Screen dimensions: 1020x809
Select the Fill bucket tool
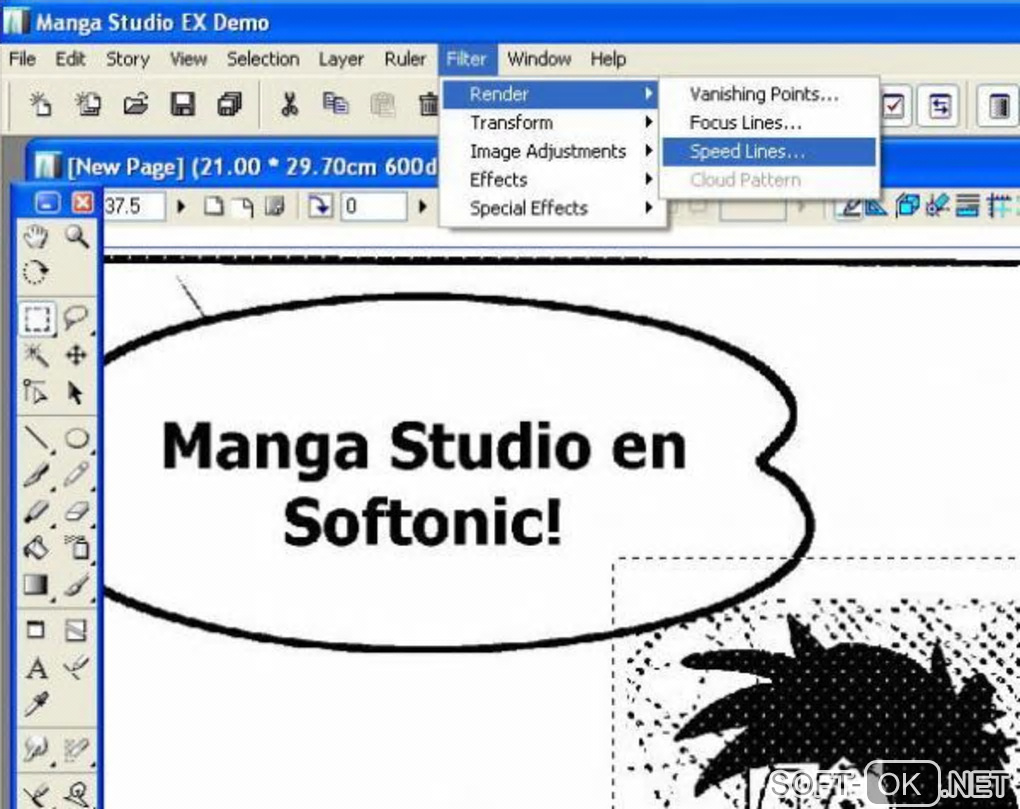click(36, 548)
